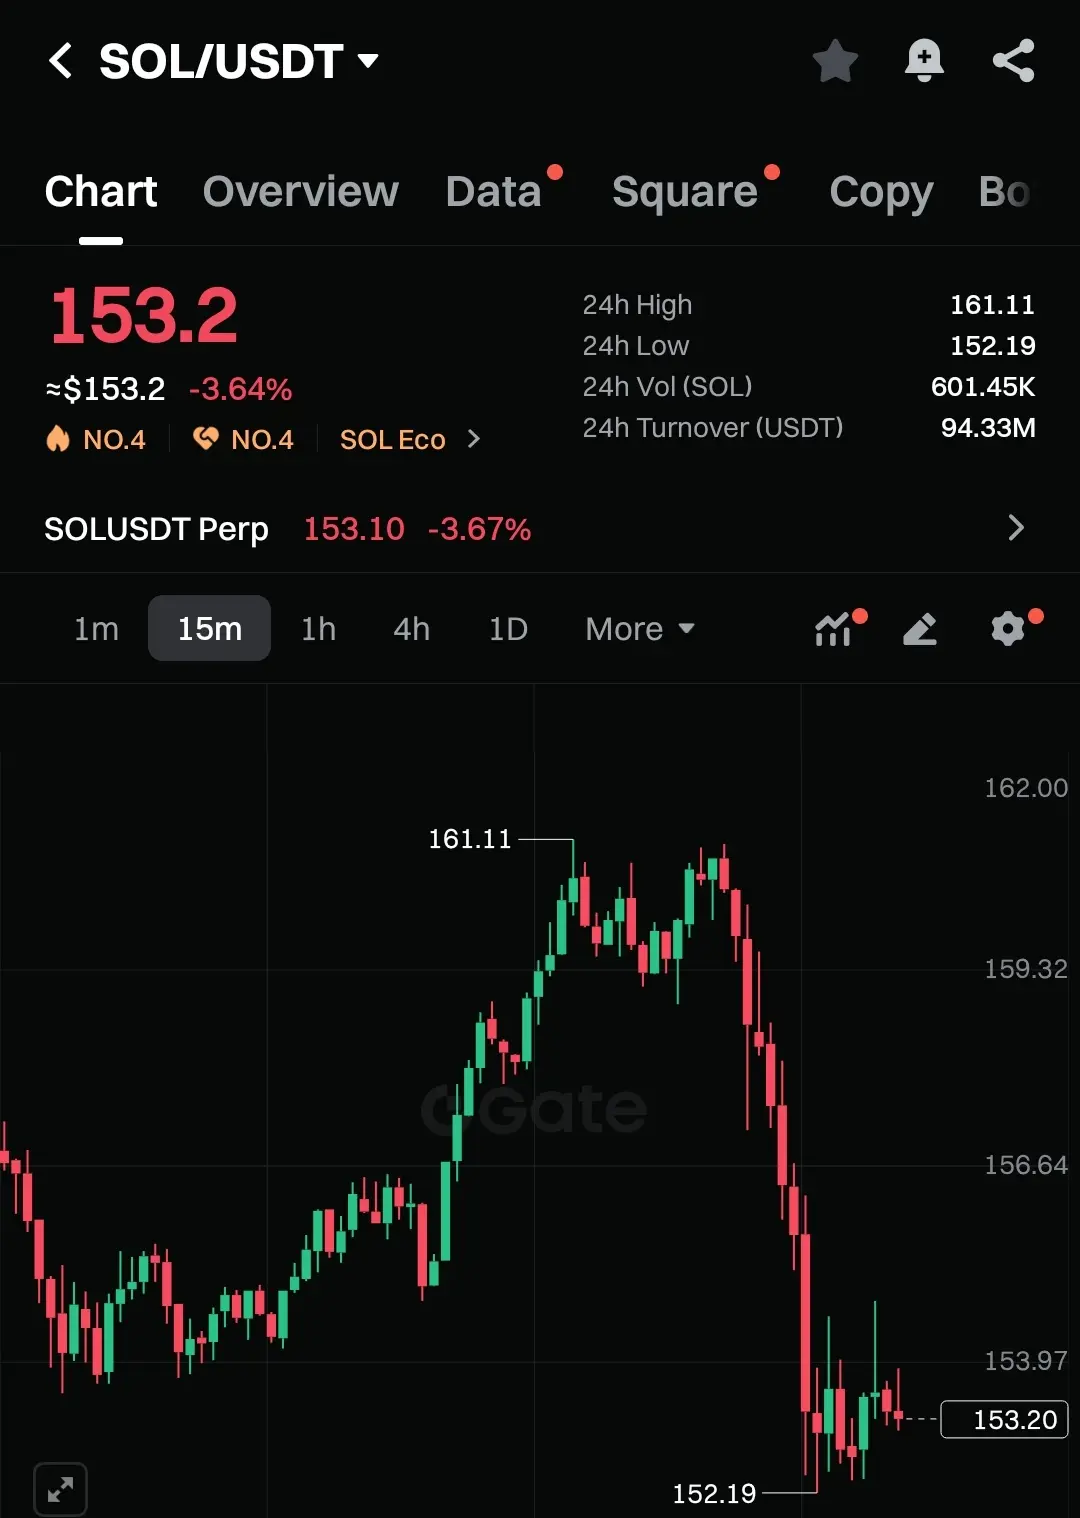This screenshot has height=1518, width=1080.
Task: Expand tags with chevron beside SOL Eco
Action: click(x=474, y=439)
